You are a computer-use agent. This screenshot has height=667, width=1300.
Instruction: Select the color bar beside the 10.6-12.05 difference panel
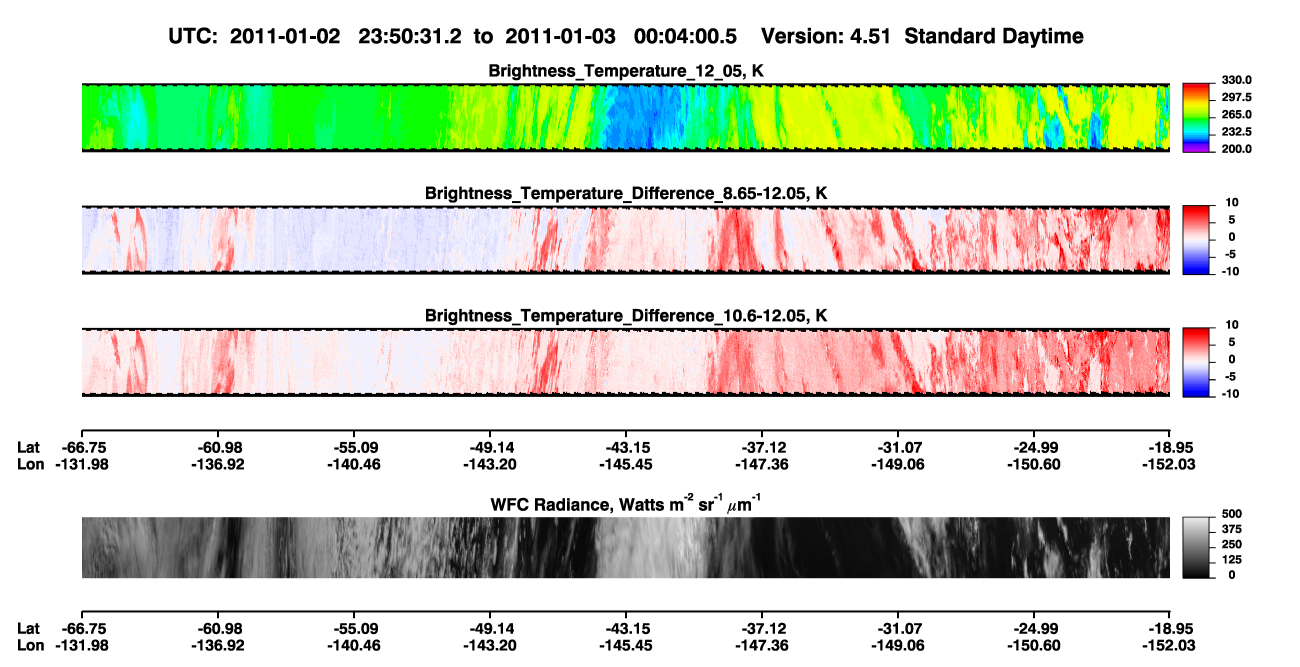point(1198,361)
